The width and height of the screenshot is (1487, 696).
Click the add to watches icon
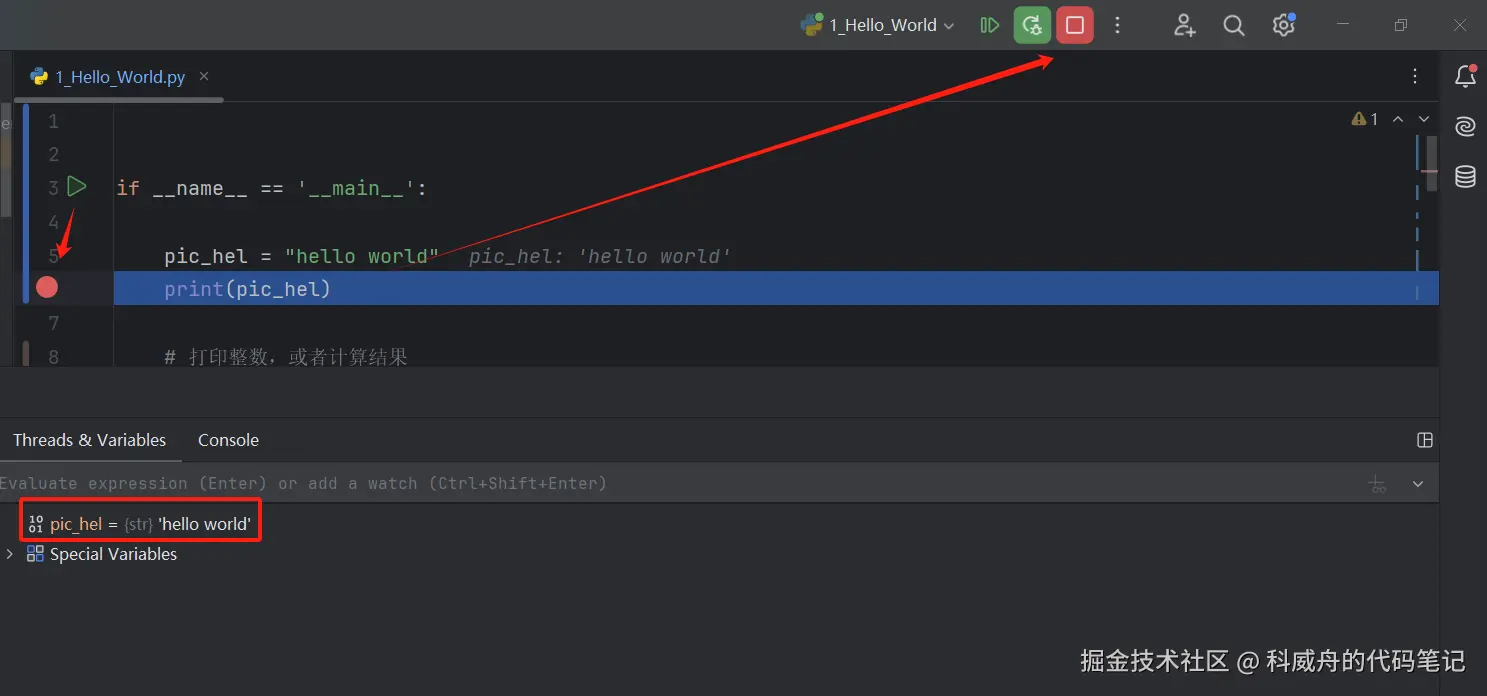pyautogui.click(x=1378, y=484)
